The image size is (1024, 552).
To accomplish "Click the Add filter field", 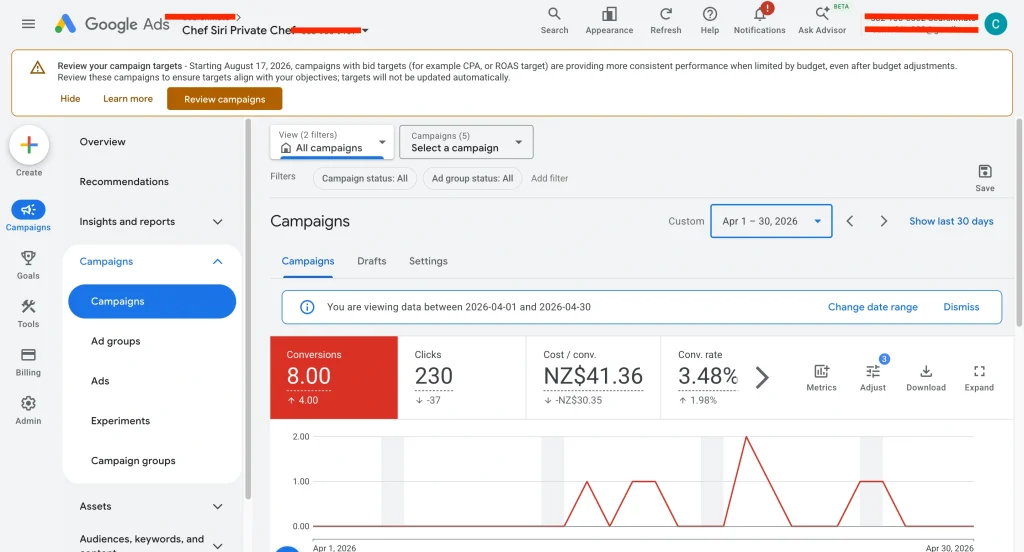I will click(x=549, y=178).
